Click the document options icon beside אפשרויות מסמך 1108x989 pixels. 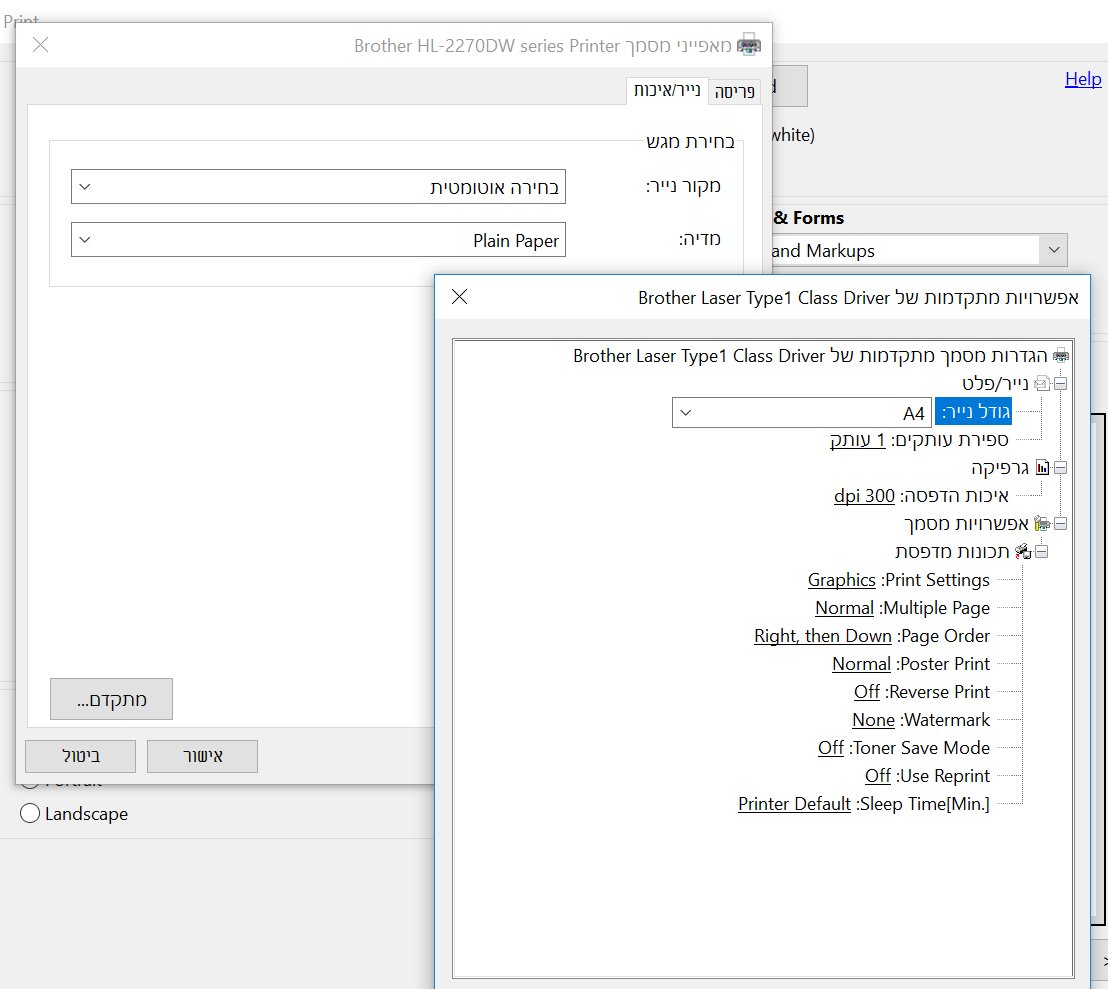tap(1042, 523)
